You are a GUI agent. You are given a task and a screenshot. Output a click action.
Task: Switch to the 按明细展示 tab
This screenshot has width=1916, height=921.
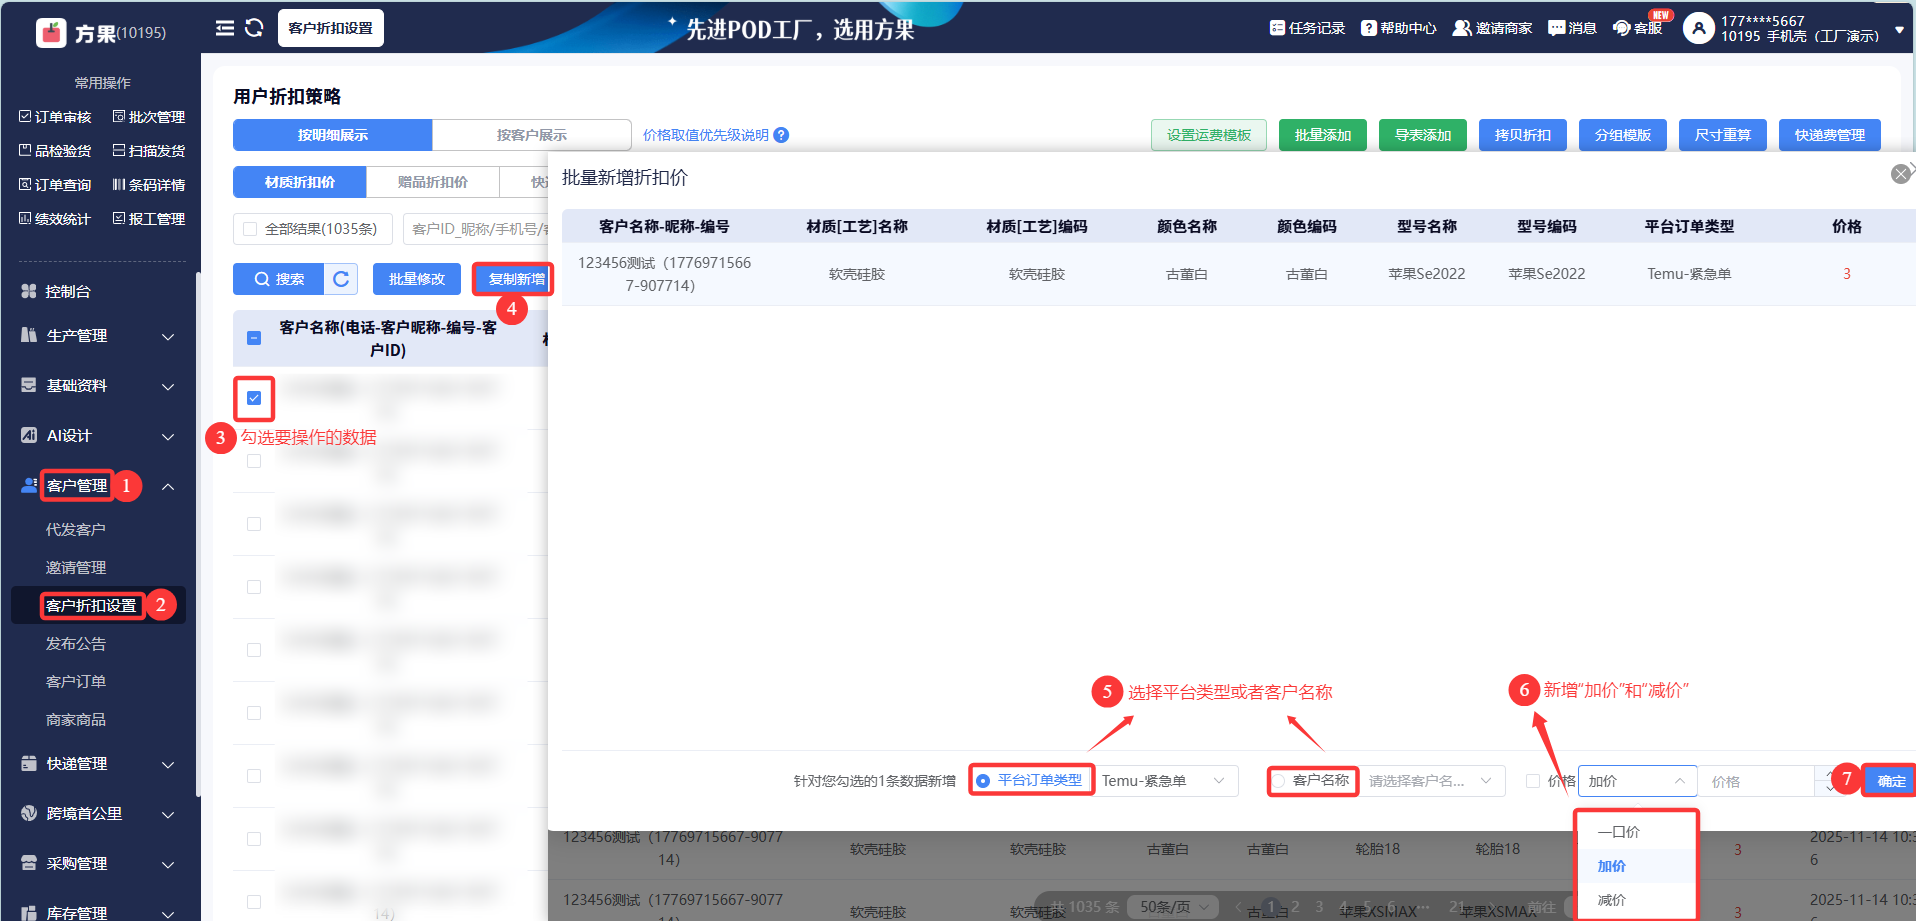coord(333,135)
